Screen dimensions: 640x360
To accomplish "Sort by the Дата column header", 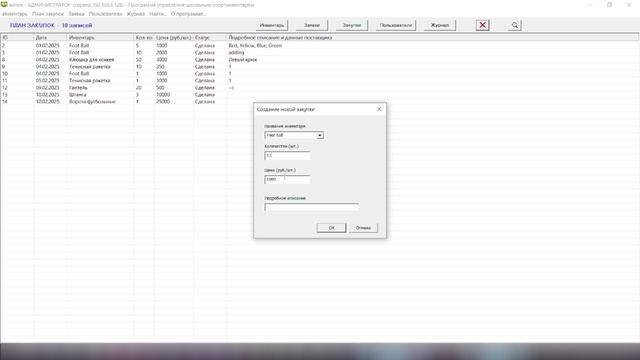I will point(50,38).
